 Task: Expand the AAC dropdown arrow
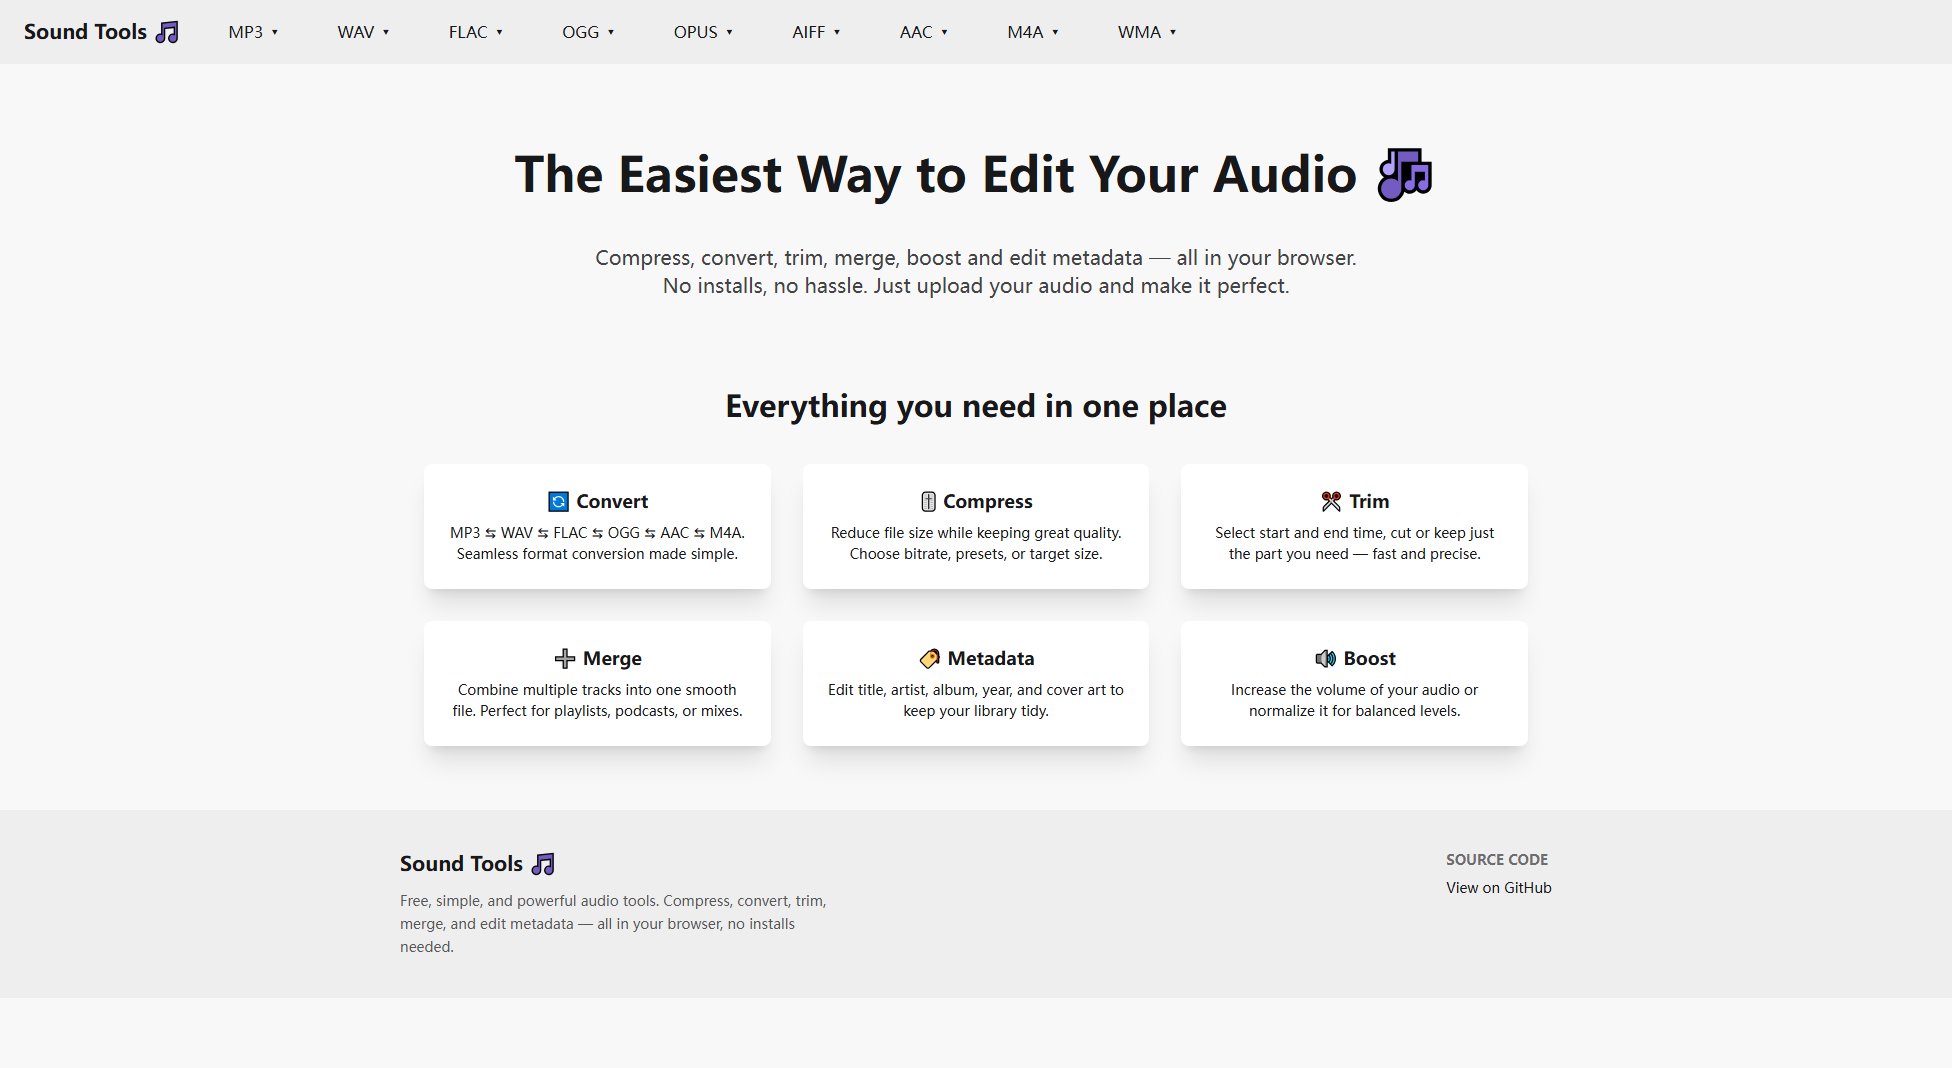click(944, 32)
